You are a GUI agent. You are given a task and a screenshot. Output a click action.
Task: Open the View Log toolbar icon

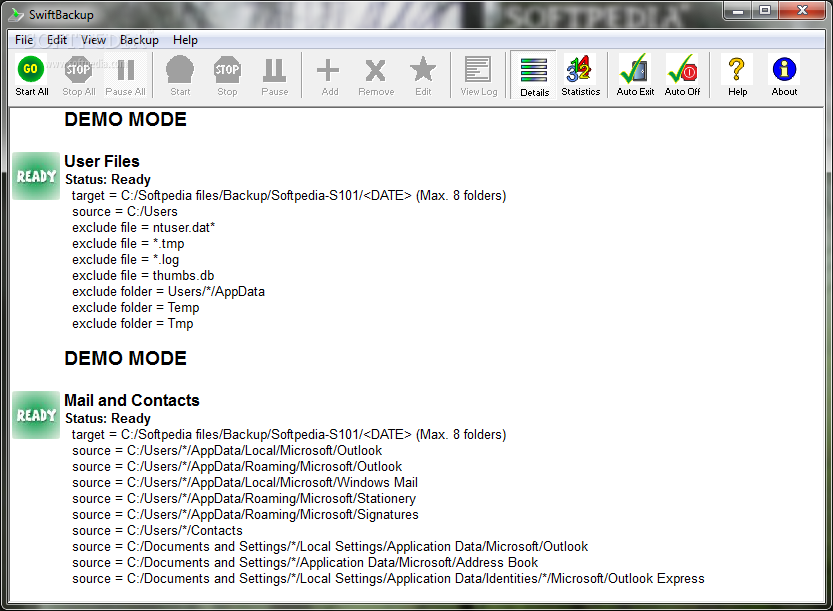tap(478, 69)
